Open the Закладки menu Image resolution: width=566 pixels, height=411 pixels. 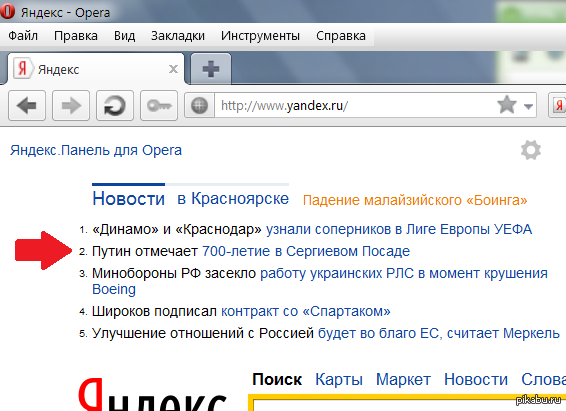click(x=178, y=36)
